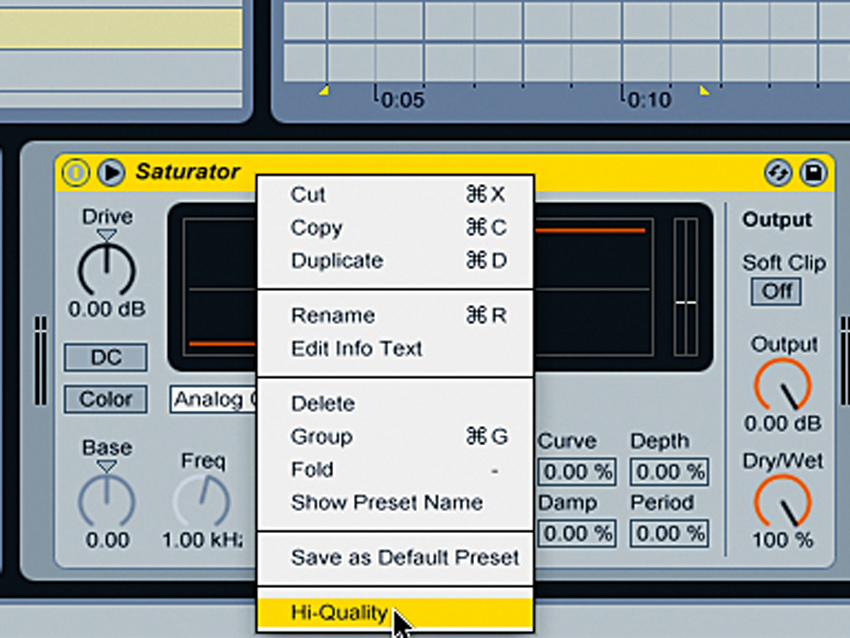Choose Cut from the context menu
Viewport: 850px width, 638px height.
point(396,195)
